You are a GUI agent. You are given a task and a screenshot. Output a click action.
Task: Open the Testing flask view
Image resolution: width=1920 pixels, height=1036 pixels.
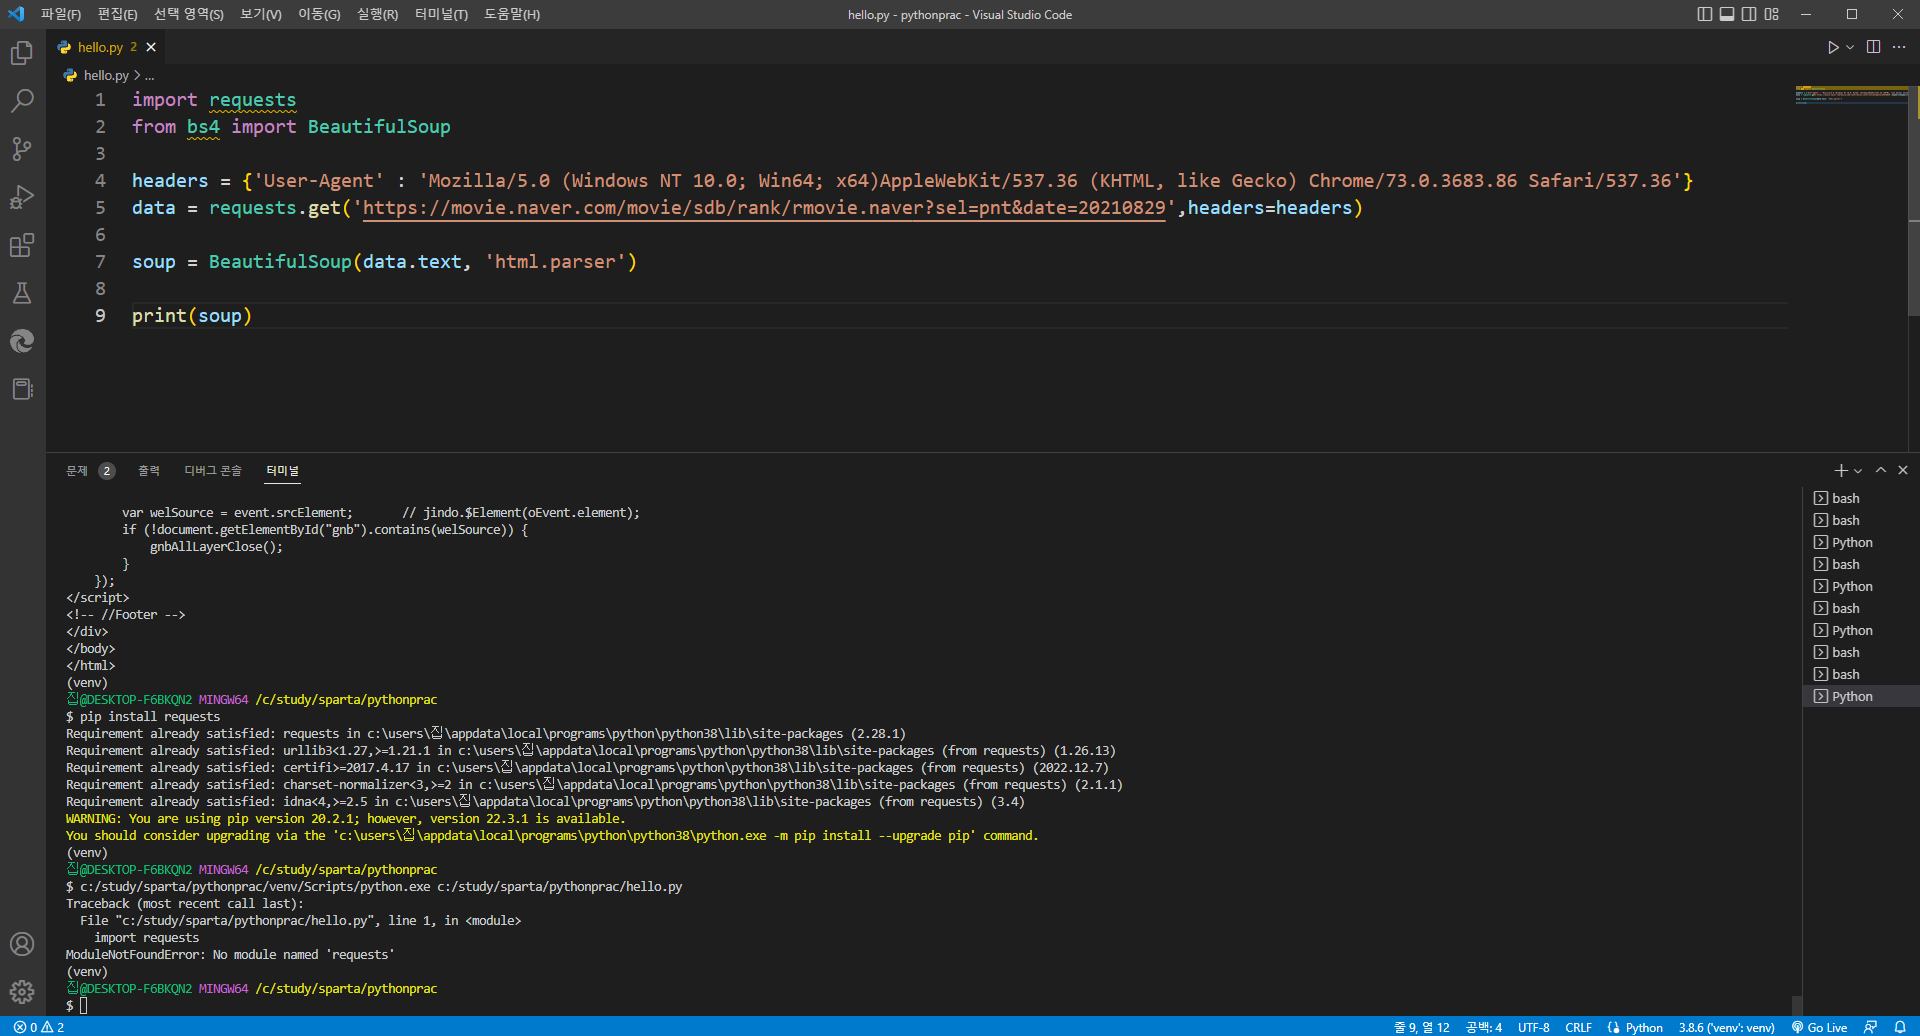22,293
